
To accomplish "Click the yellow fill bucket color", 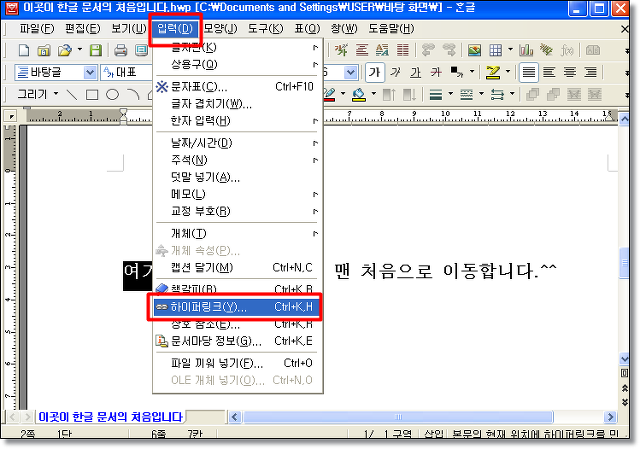I will [359, 95].
